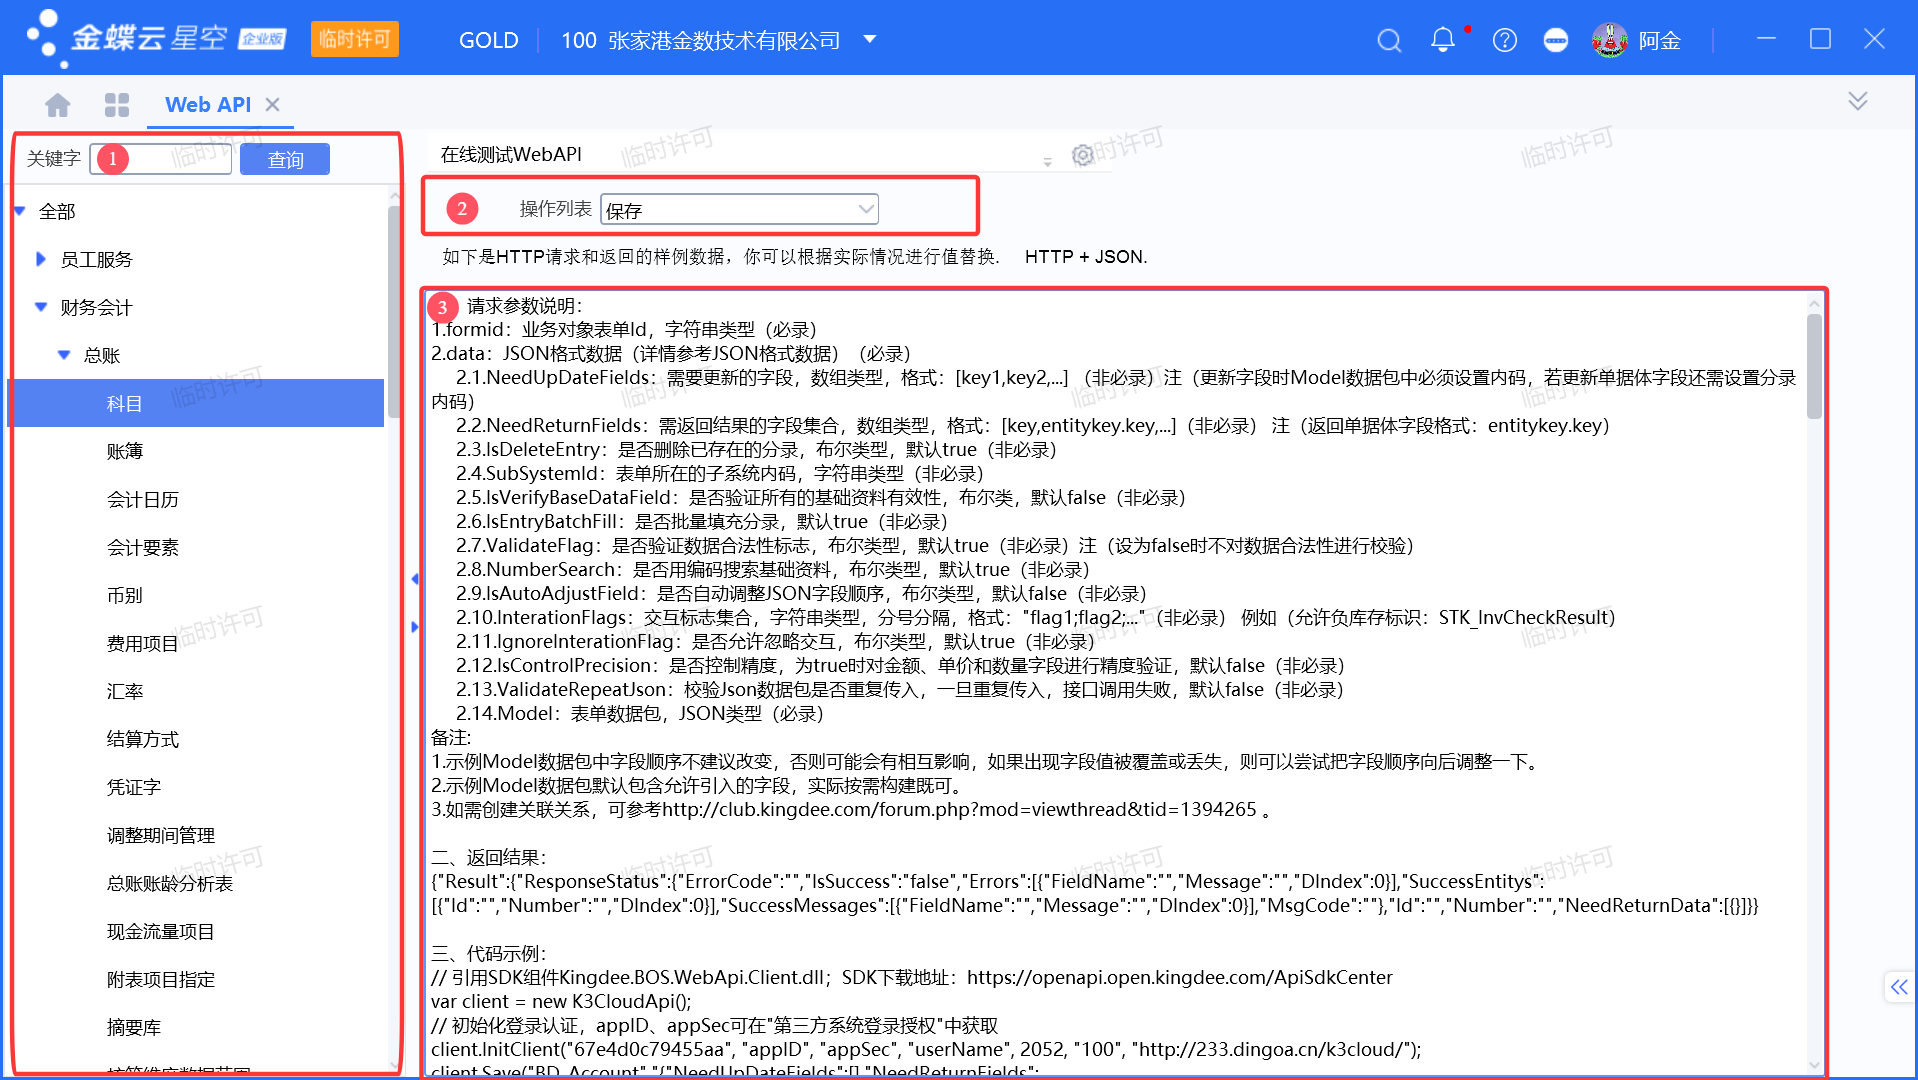Viewport: 1918px width, 1080px height.
Task: Select 凭证字 in the tree
Action: [134, 787]
